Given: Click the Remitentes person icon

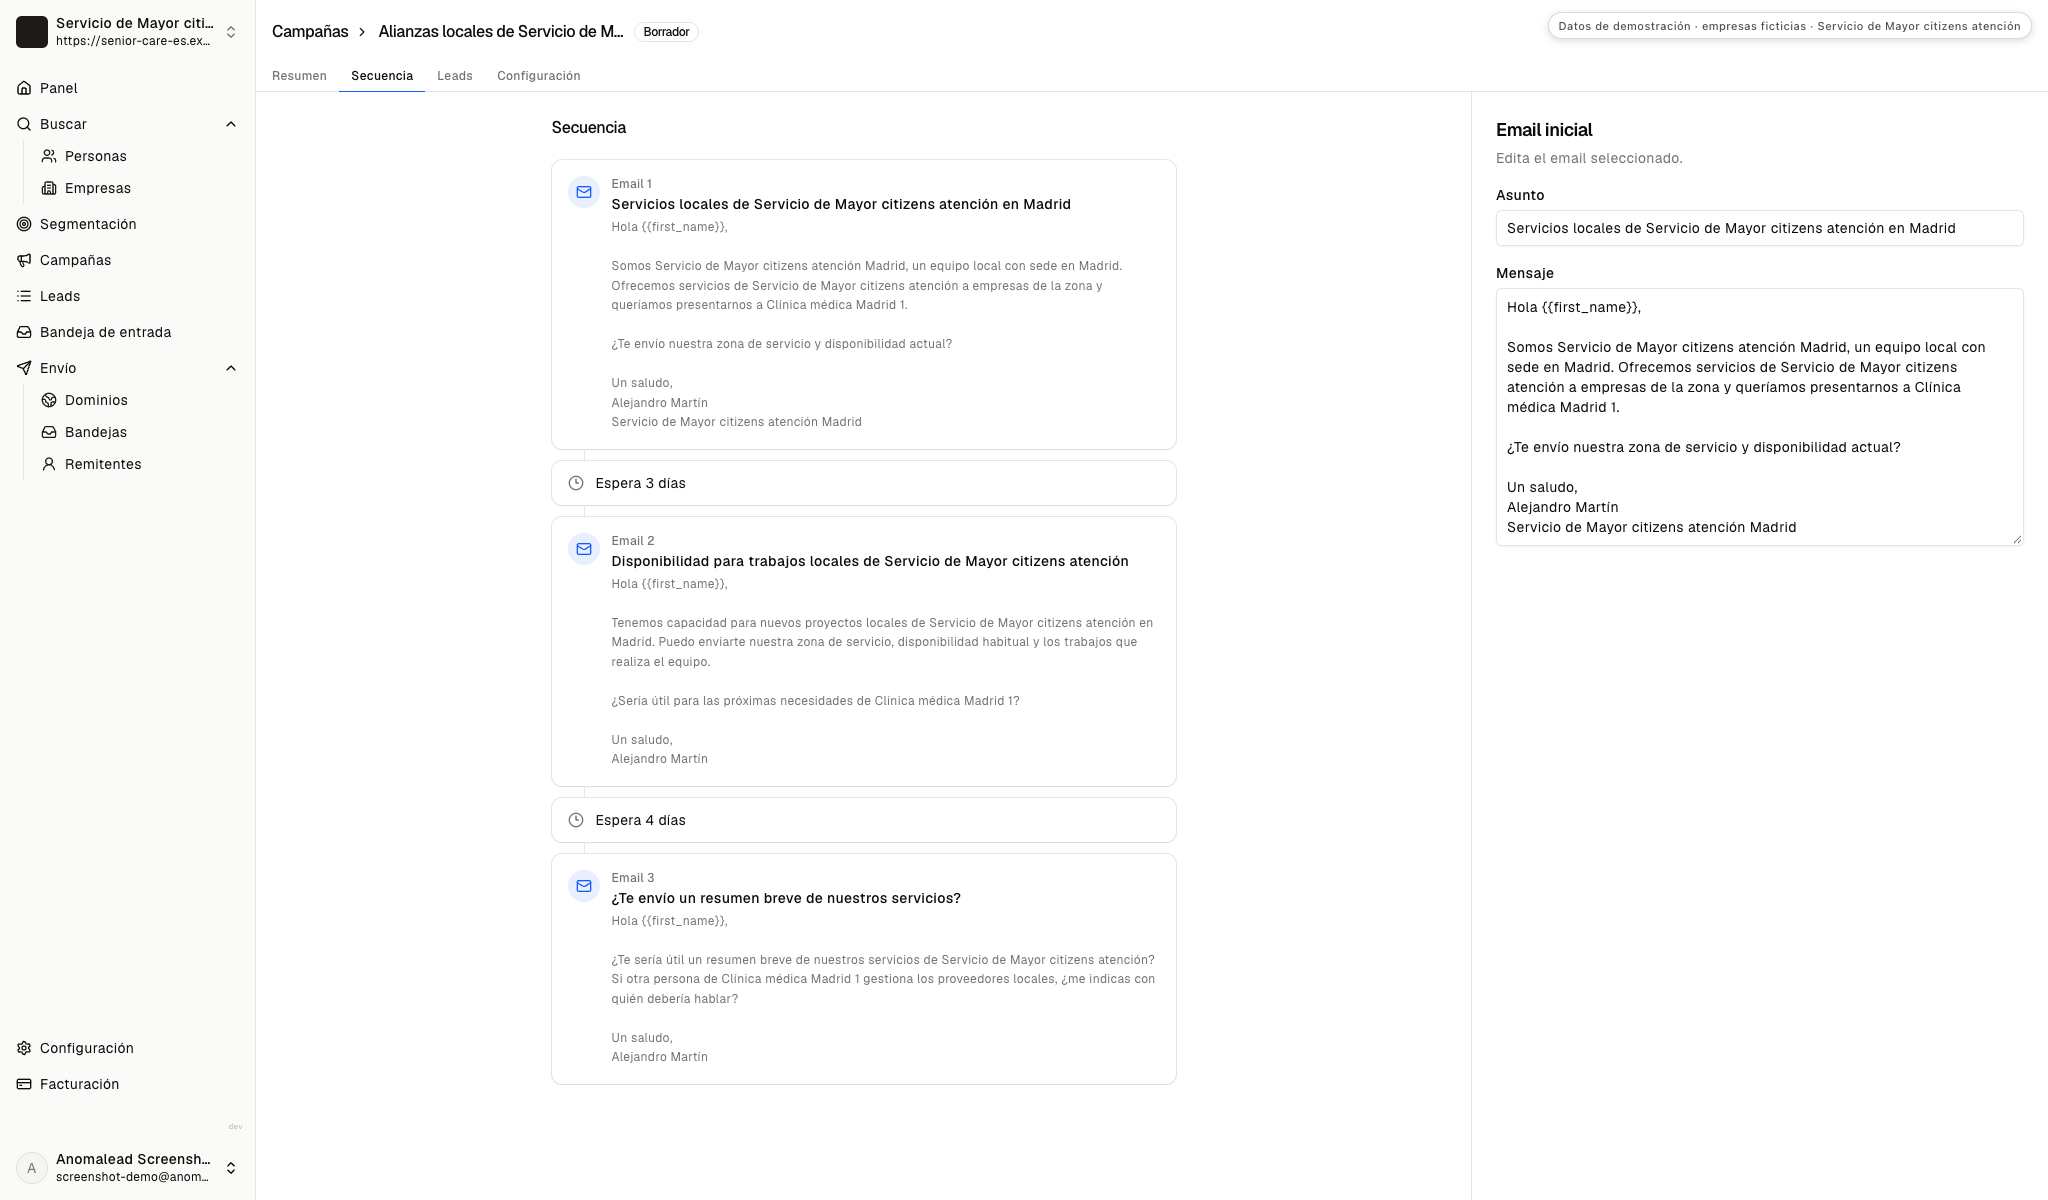Looking at the screenshot, I should (49, 464).
